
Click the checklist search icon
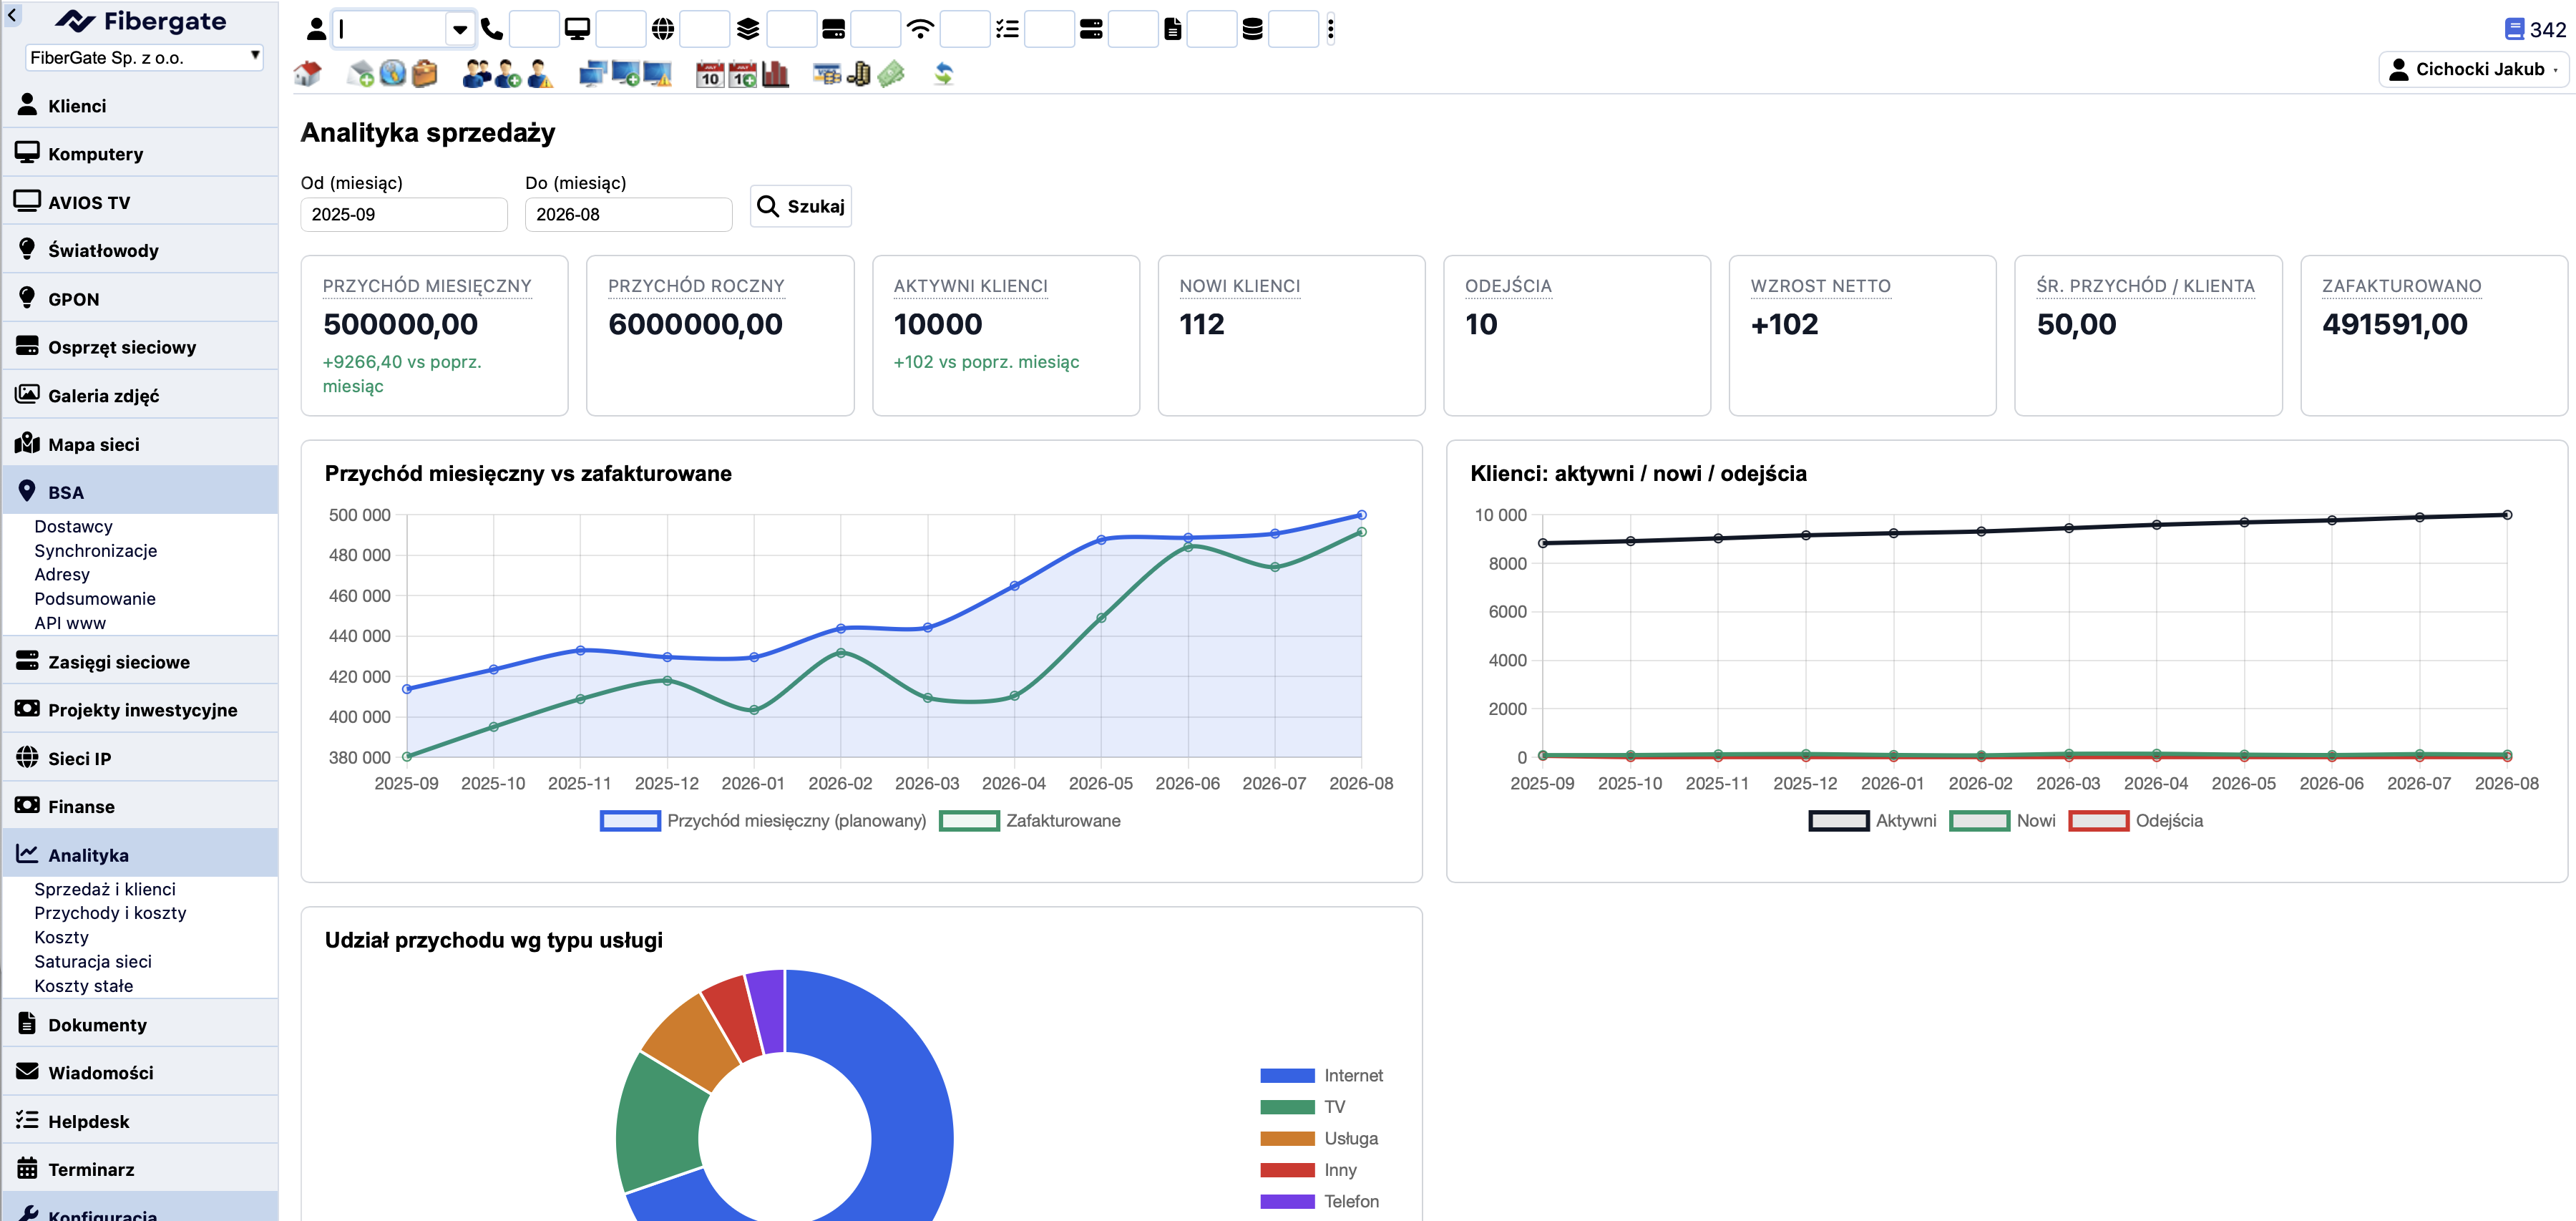(1007, 29)
